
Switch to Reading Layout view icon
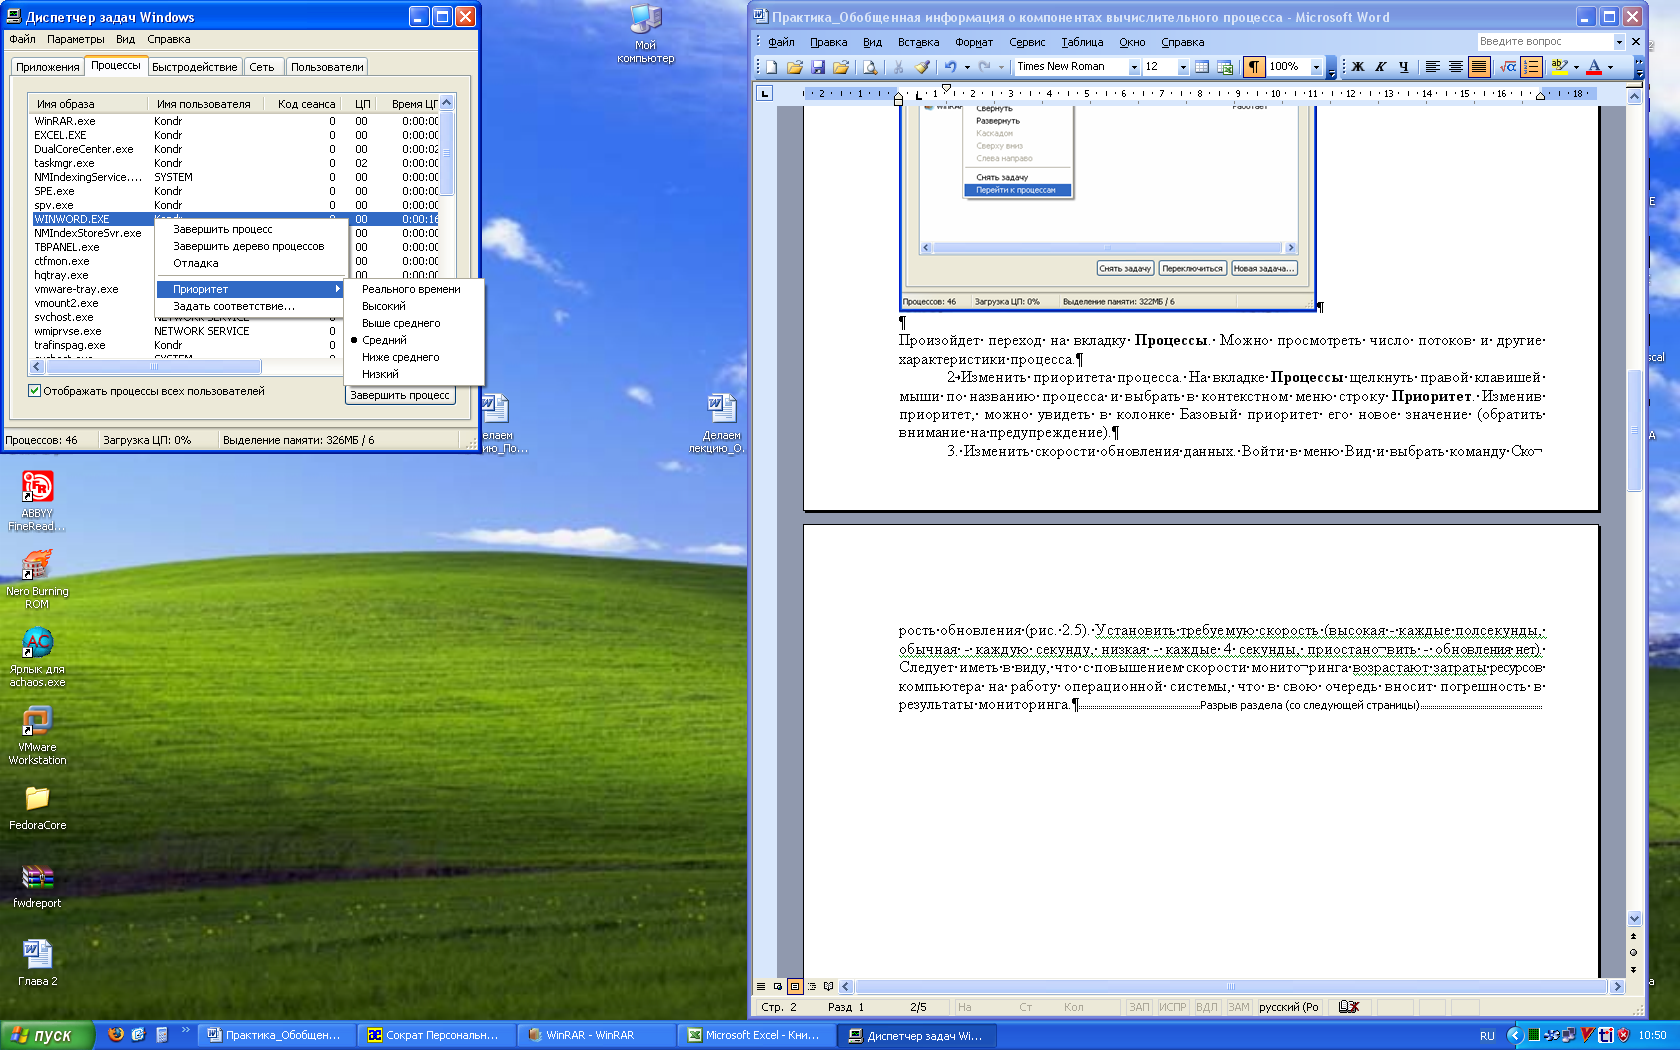coord(828,986)
